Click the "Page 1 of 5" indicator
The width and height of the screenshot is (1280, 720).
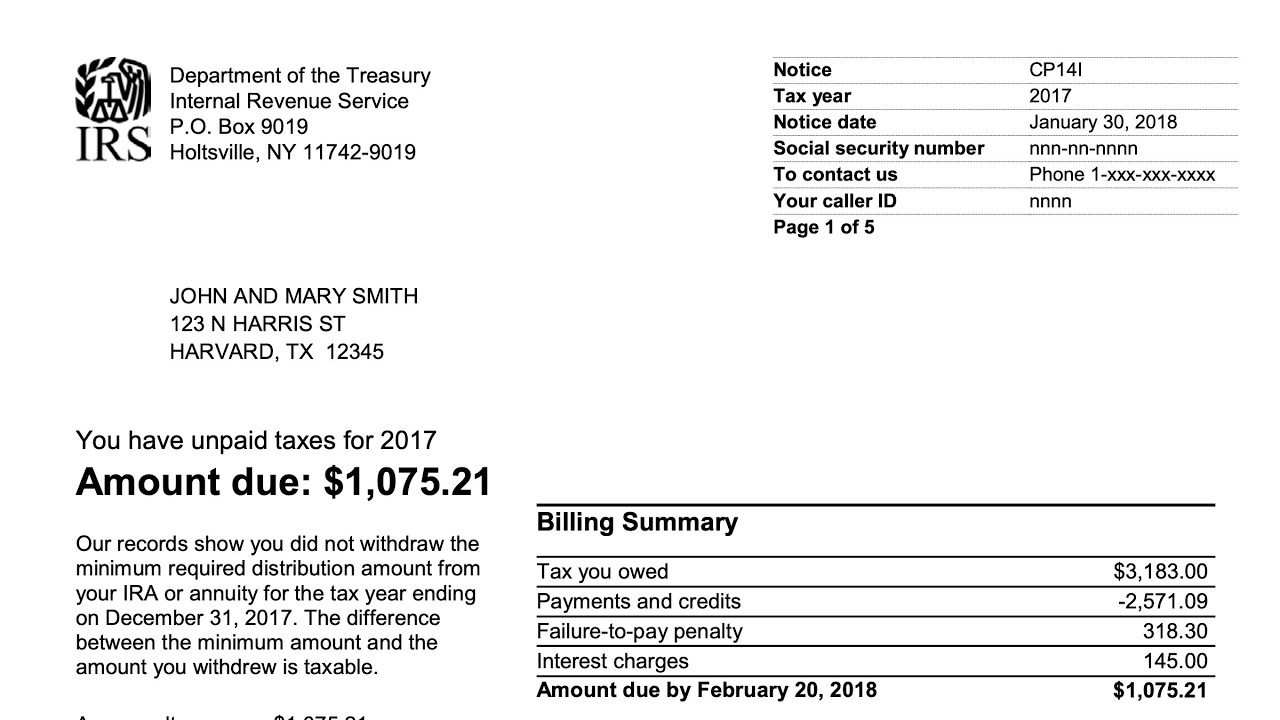(823, 227)
